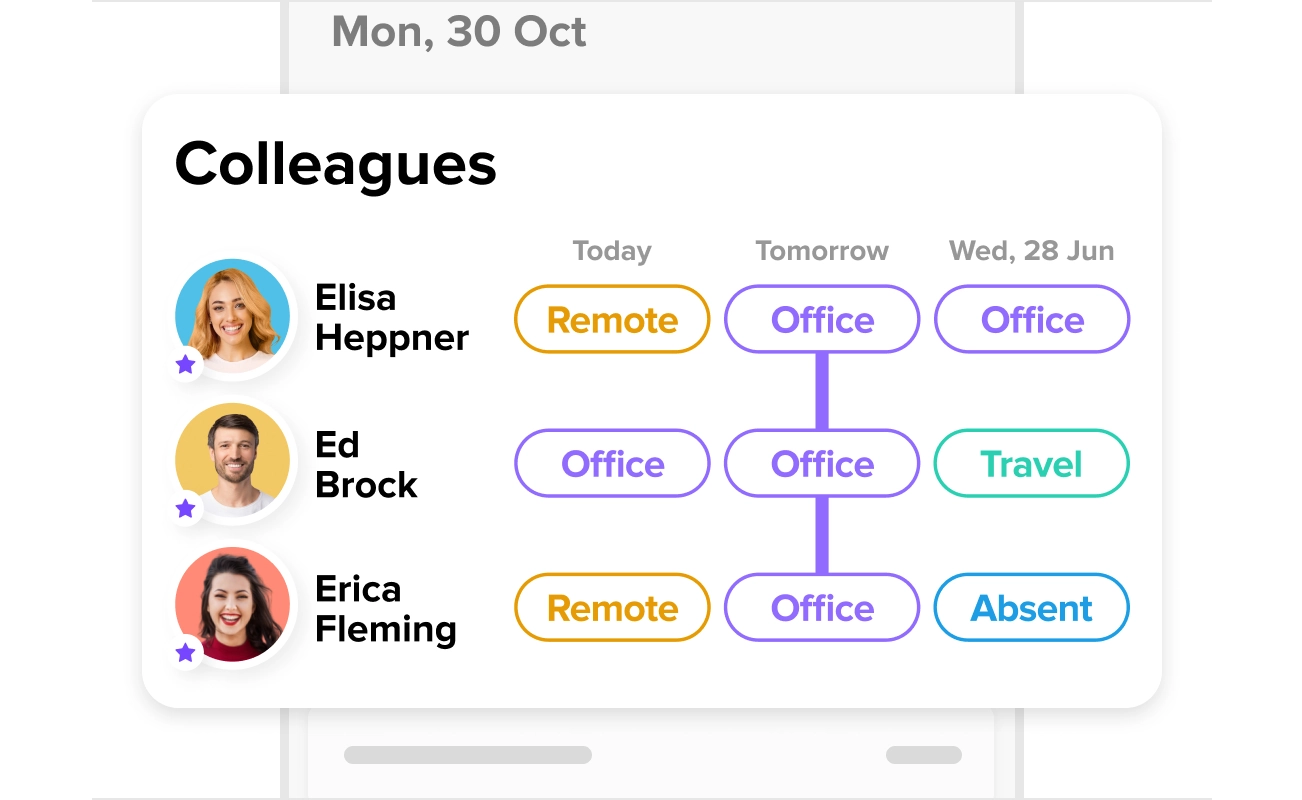Click Erica Fleming's Office pill for Tomorrow
1302x800 pixels.
822,607
